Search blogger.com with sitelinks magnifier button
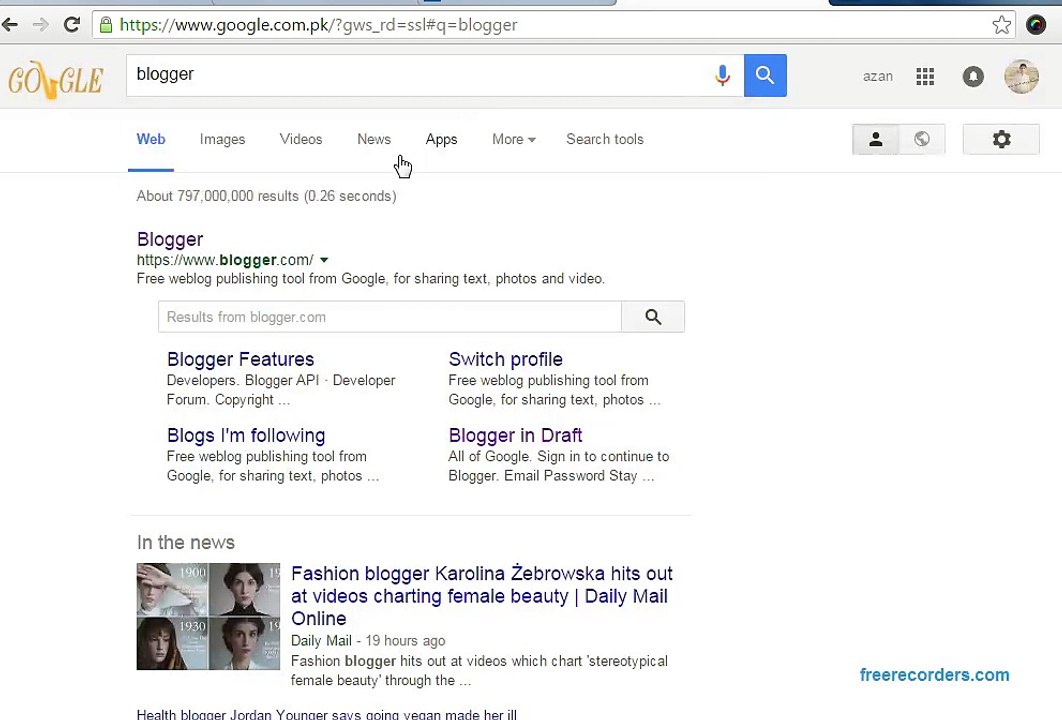1062x720 pixels. pyautogui.click(x=653, y=316)
